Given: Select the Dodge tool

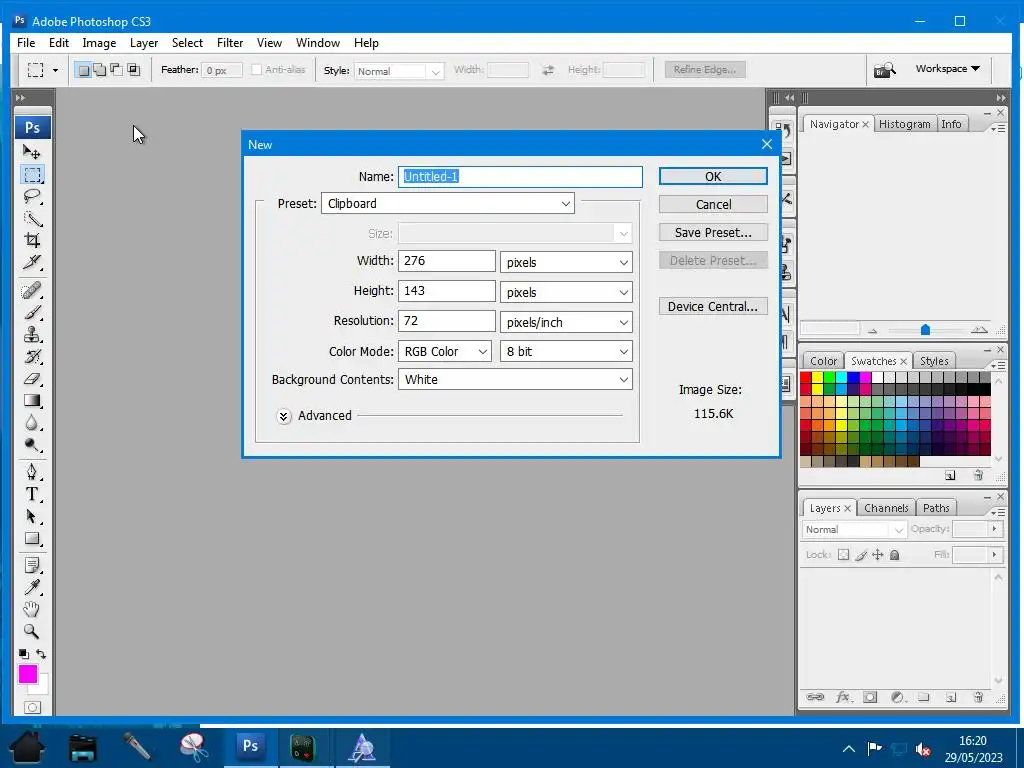Looking at the screenshot, I should pyautogui.click(x=31, y=445).
